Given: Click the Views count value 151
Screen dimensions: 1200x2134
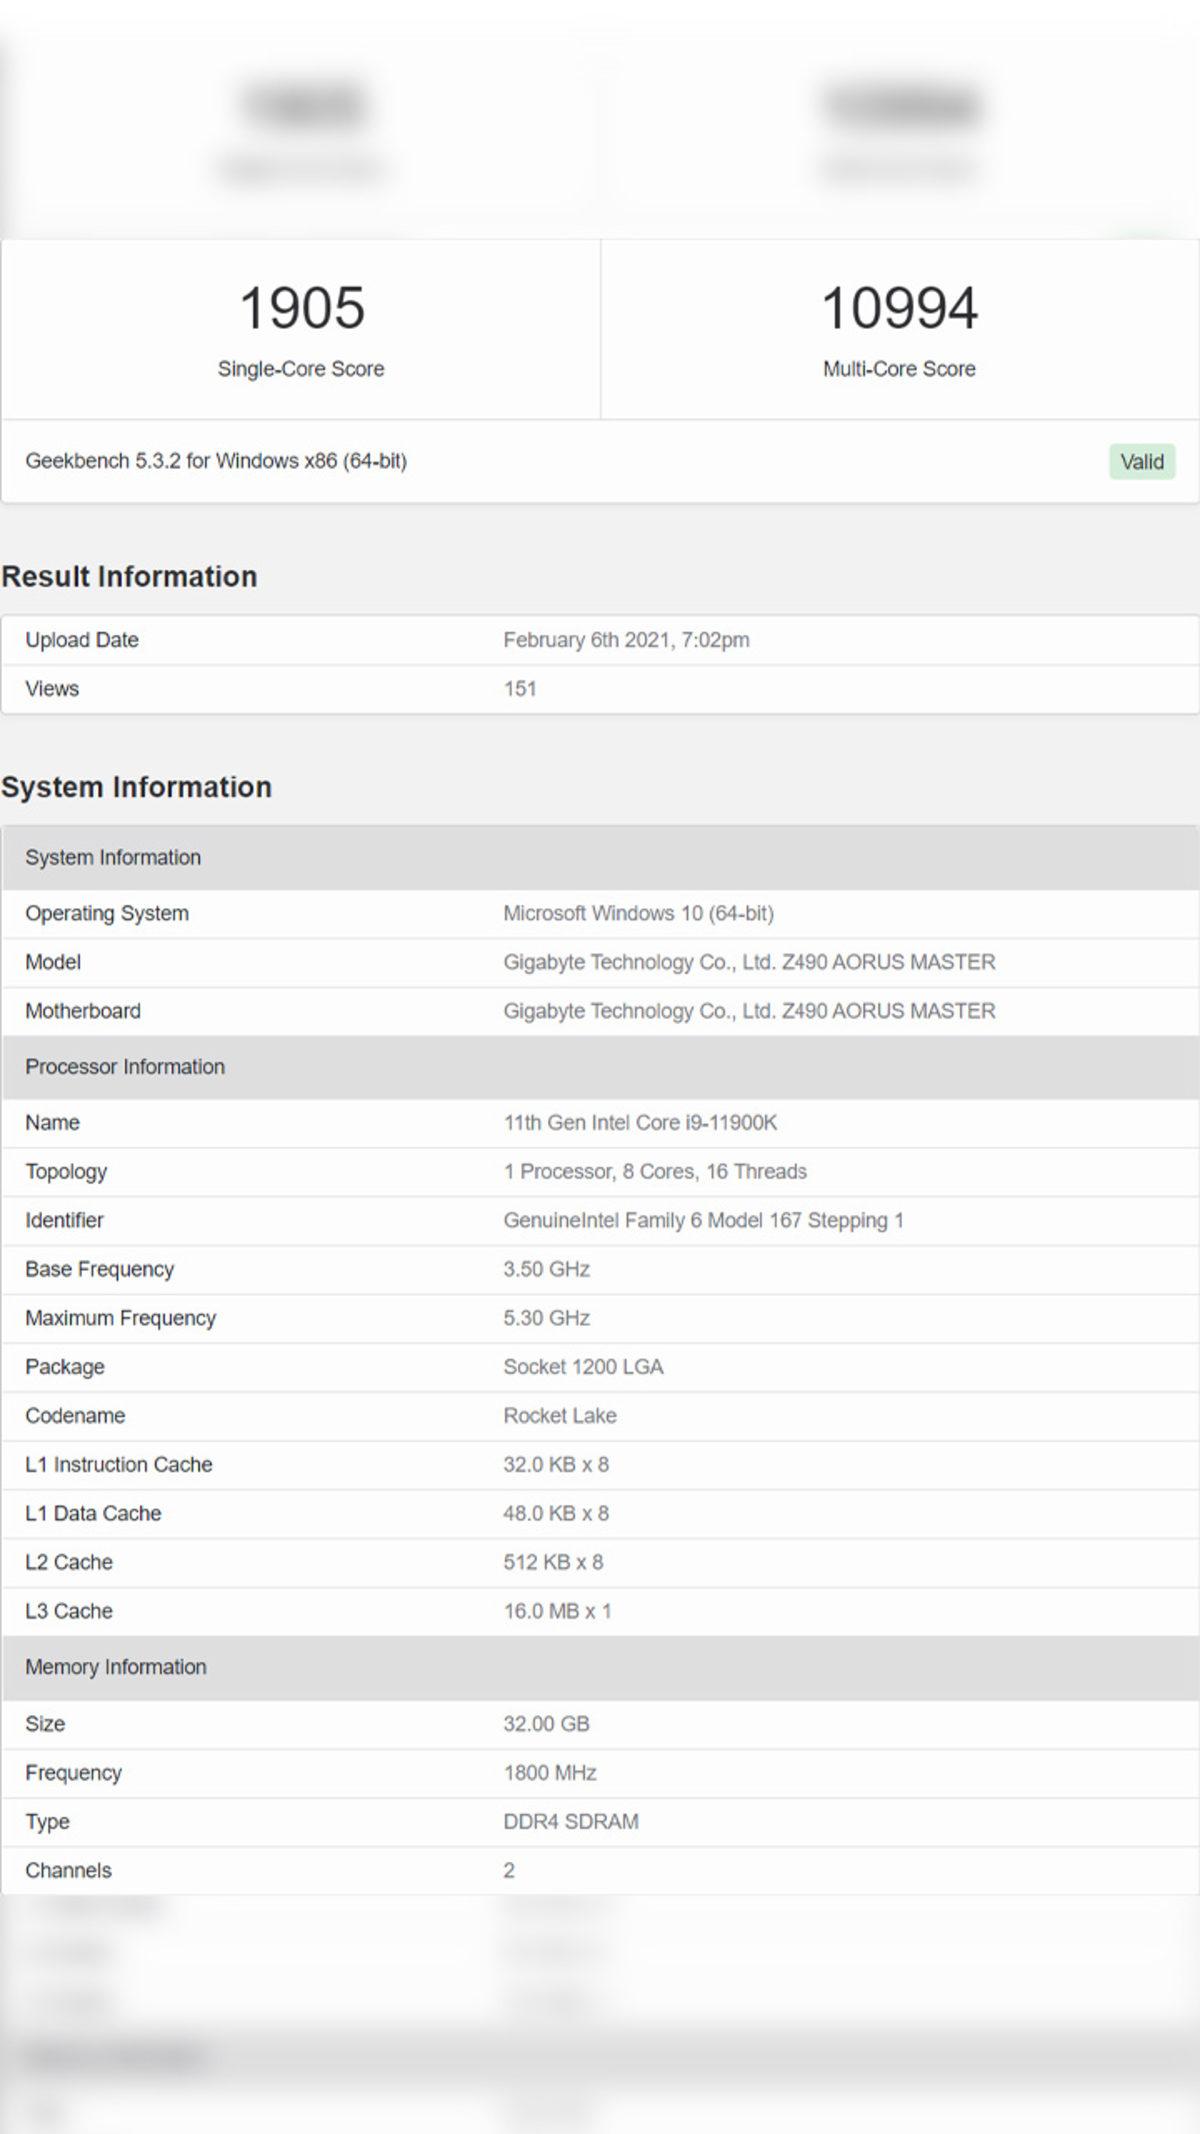Looking at the screenshot, I should point(520,689).
